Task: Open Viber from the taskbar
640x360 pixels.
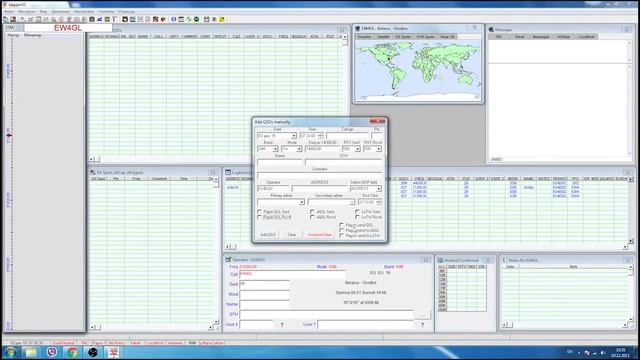Action: point(52,352)
